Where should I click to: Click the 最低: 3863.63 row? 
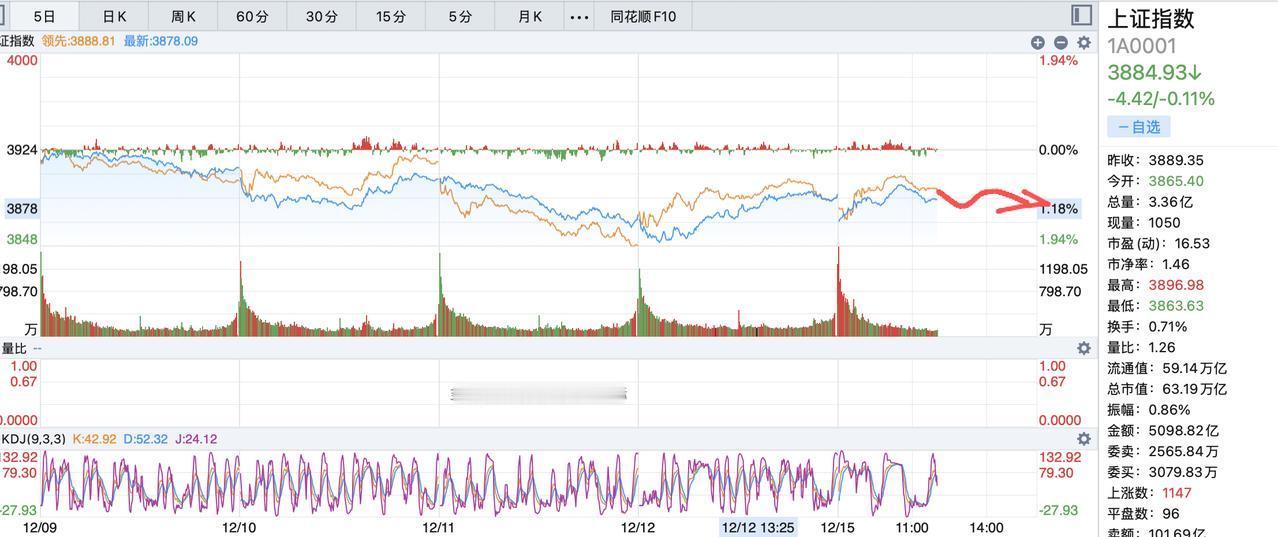click(x=1155, y=306)
